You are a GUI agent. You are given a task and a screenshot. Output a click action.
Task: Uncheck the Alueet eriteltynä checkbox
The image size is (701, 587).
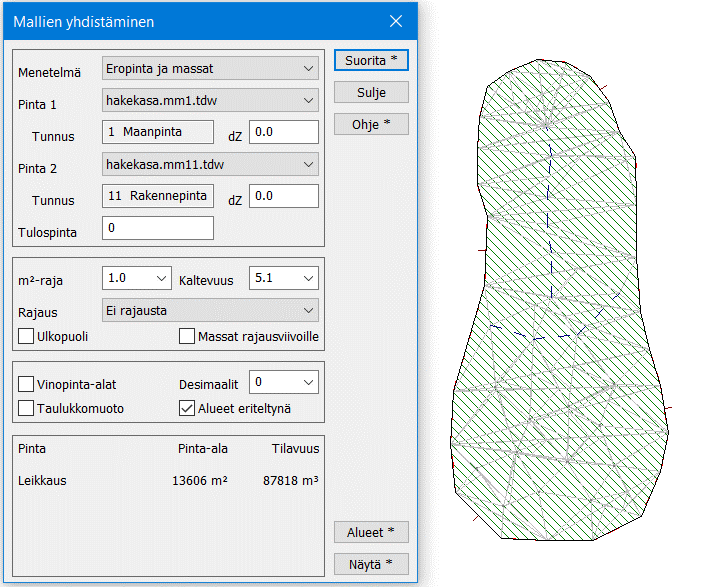(x=187, y=408)
